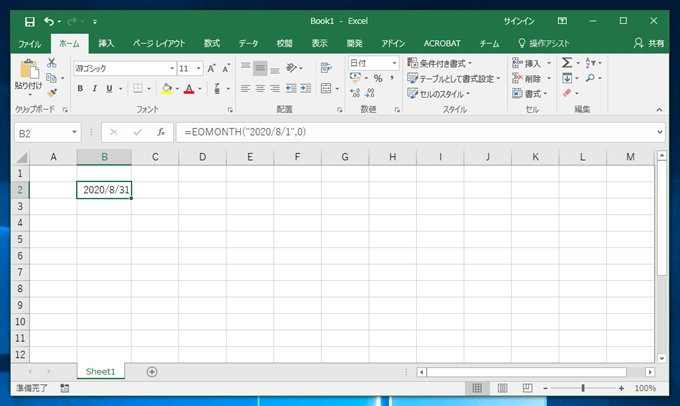Click the Decrease Decimal icon
The width and height of the screenshot is (680, 406).
(x=370, y=93)
